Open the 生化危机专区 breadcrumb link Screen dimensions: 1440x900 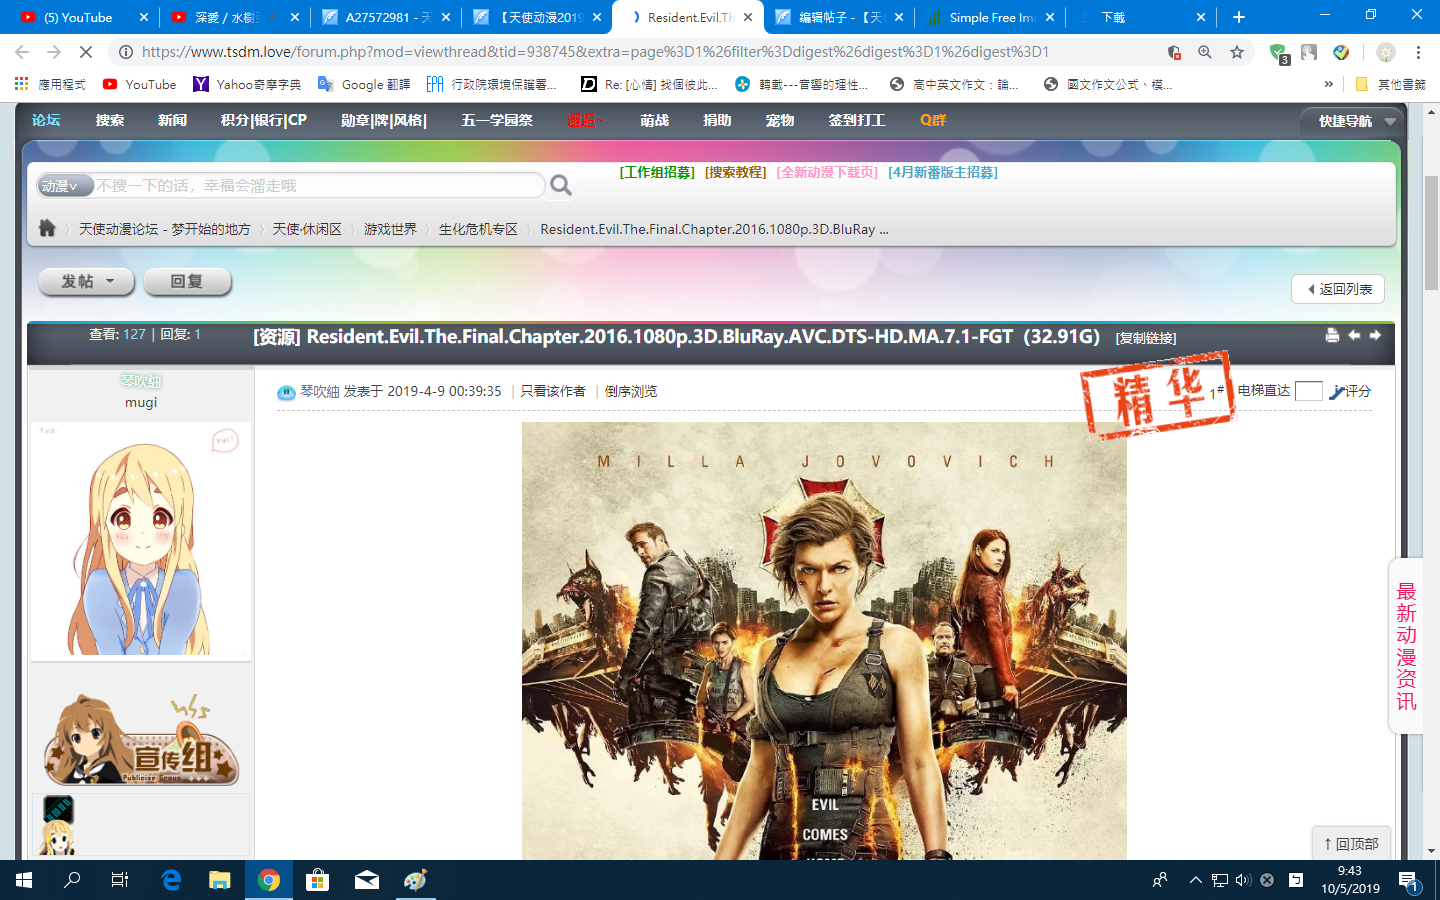[x=478, y=229]
